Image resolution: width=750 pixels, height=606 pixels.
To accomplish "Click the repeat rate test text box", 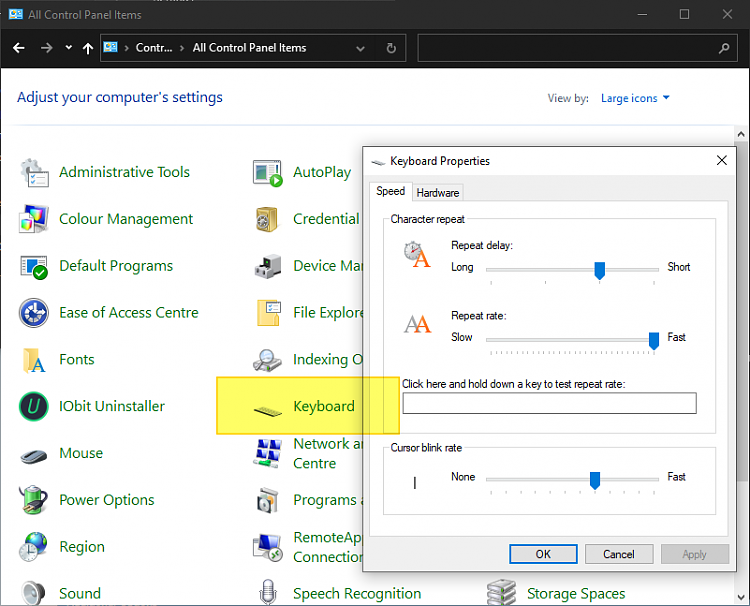I will 549,403.
